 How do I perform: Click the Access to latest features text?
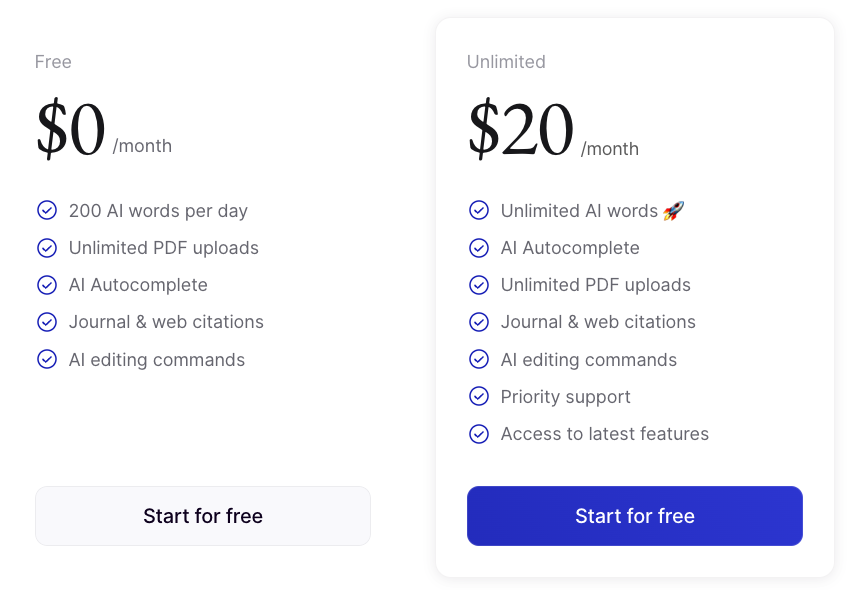(604, 434)
